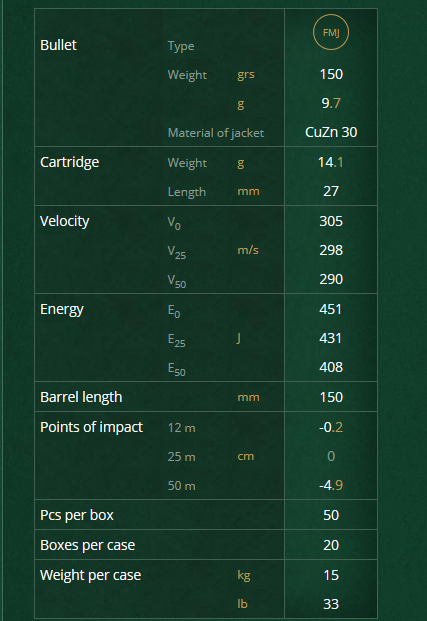Viewport: 427px width, 621px height.
Task: Click the cartridge length value 27
Action: click(331, 191)
